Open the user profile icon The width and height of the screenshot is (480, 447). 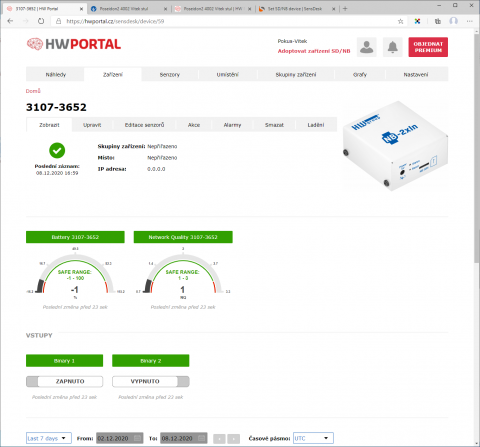coord(367,47)
